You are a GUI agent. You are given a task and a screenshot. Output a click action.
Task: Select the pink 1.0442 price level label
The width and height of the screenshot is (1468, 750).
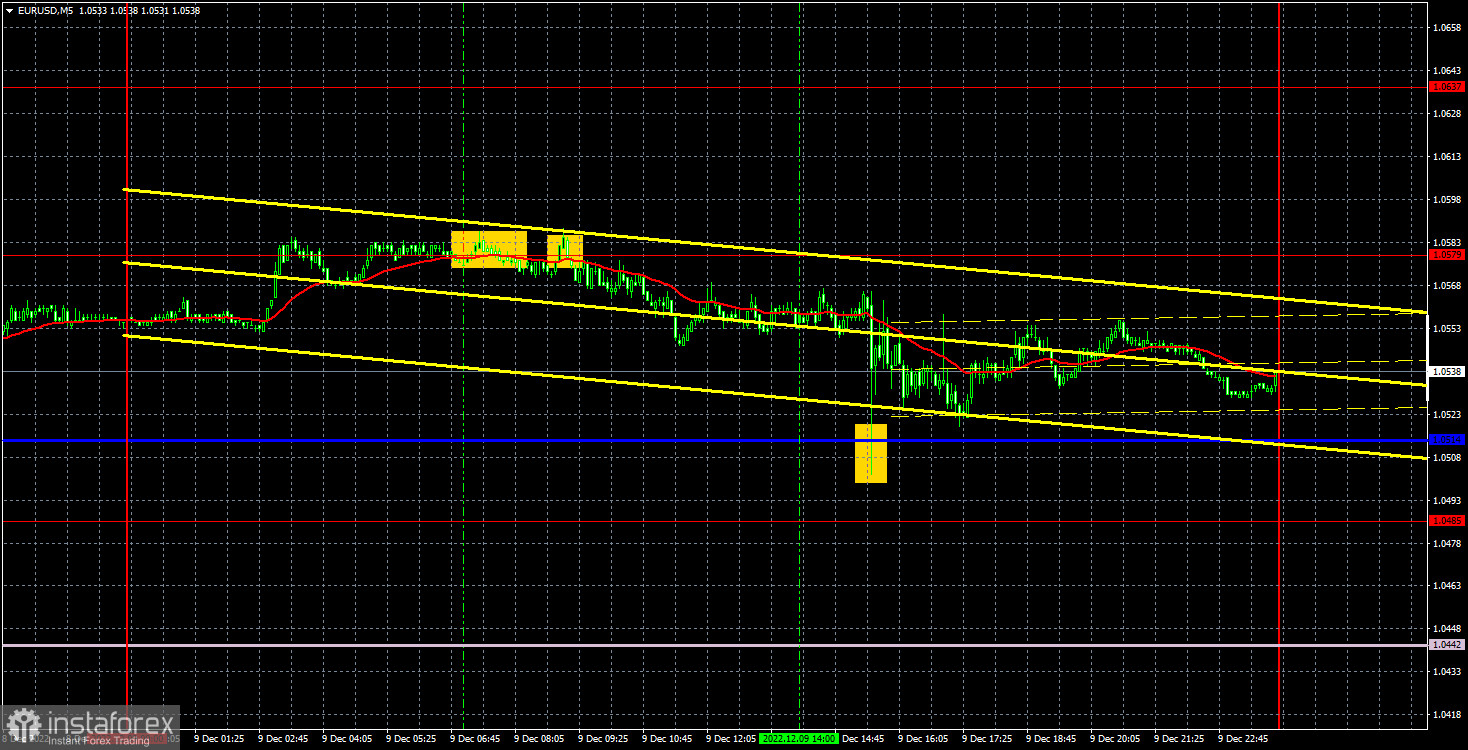(1447, 646)
